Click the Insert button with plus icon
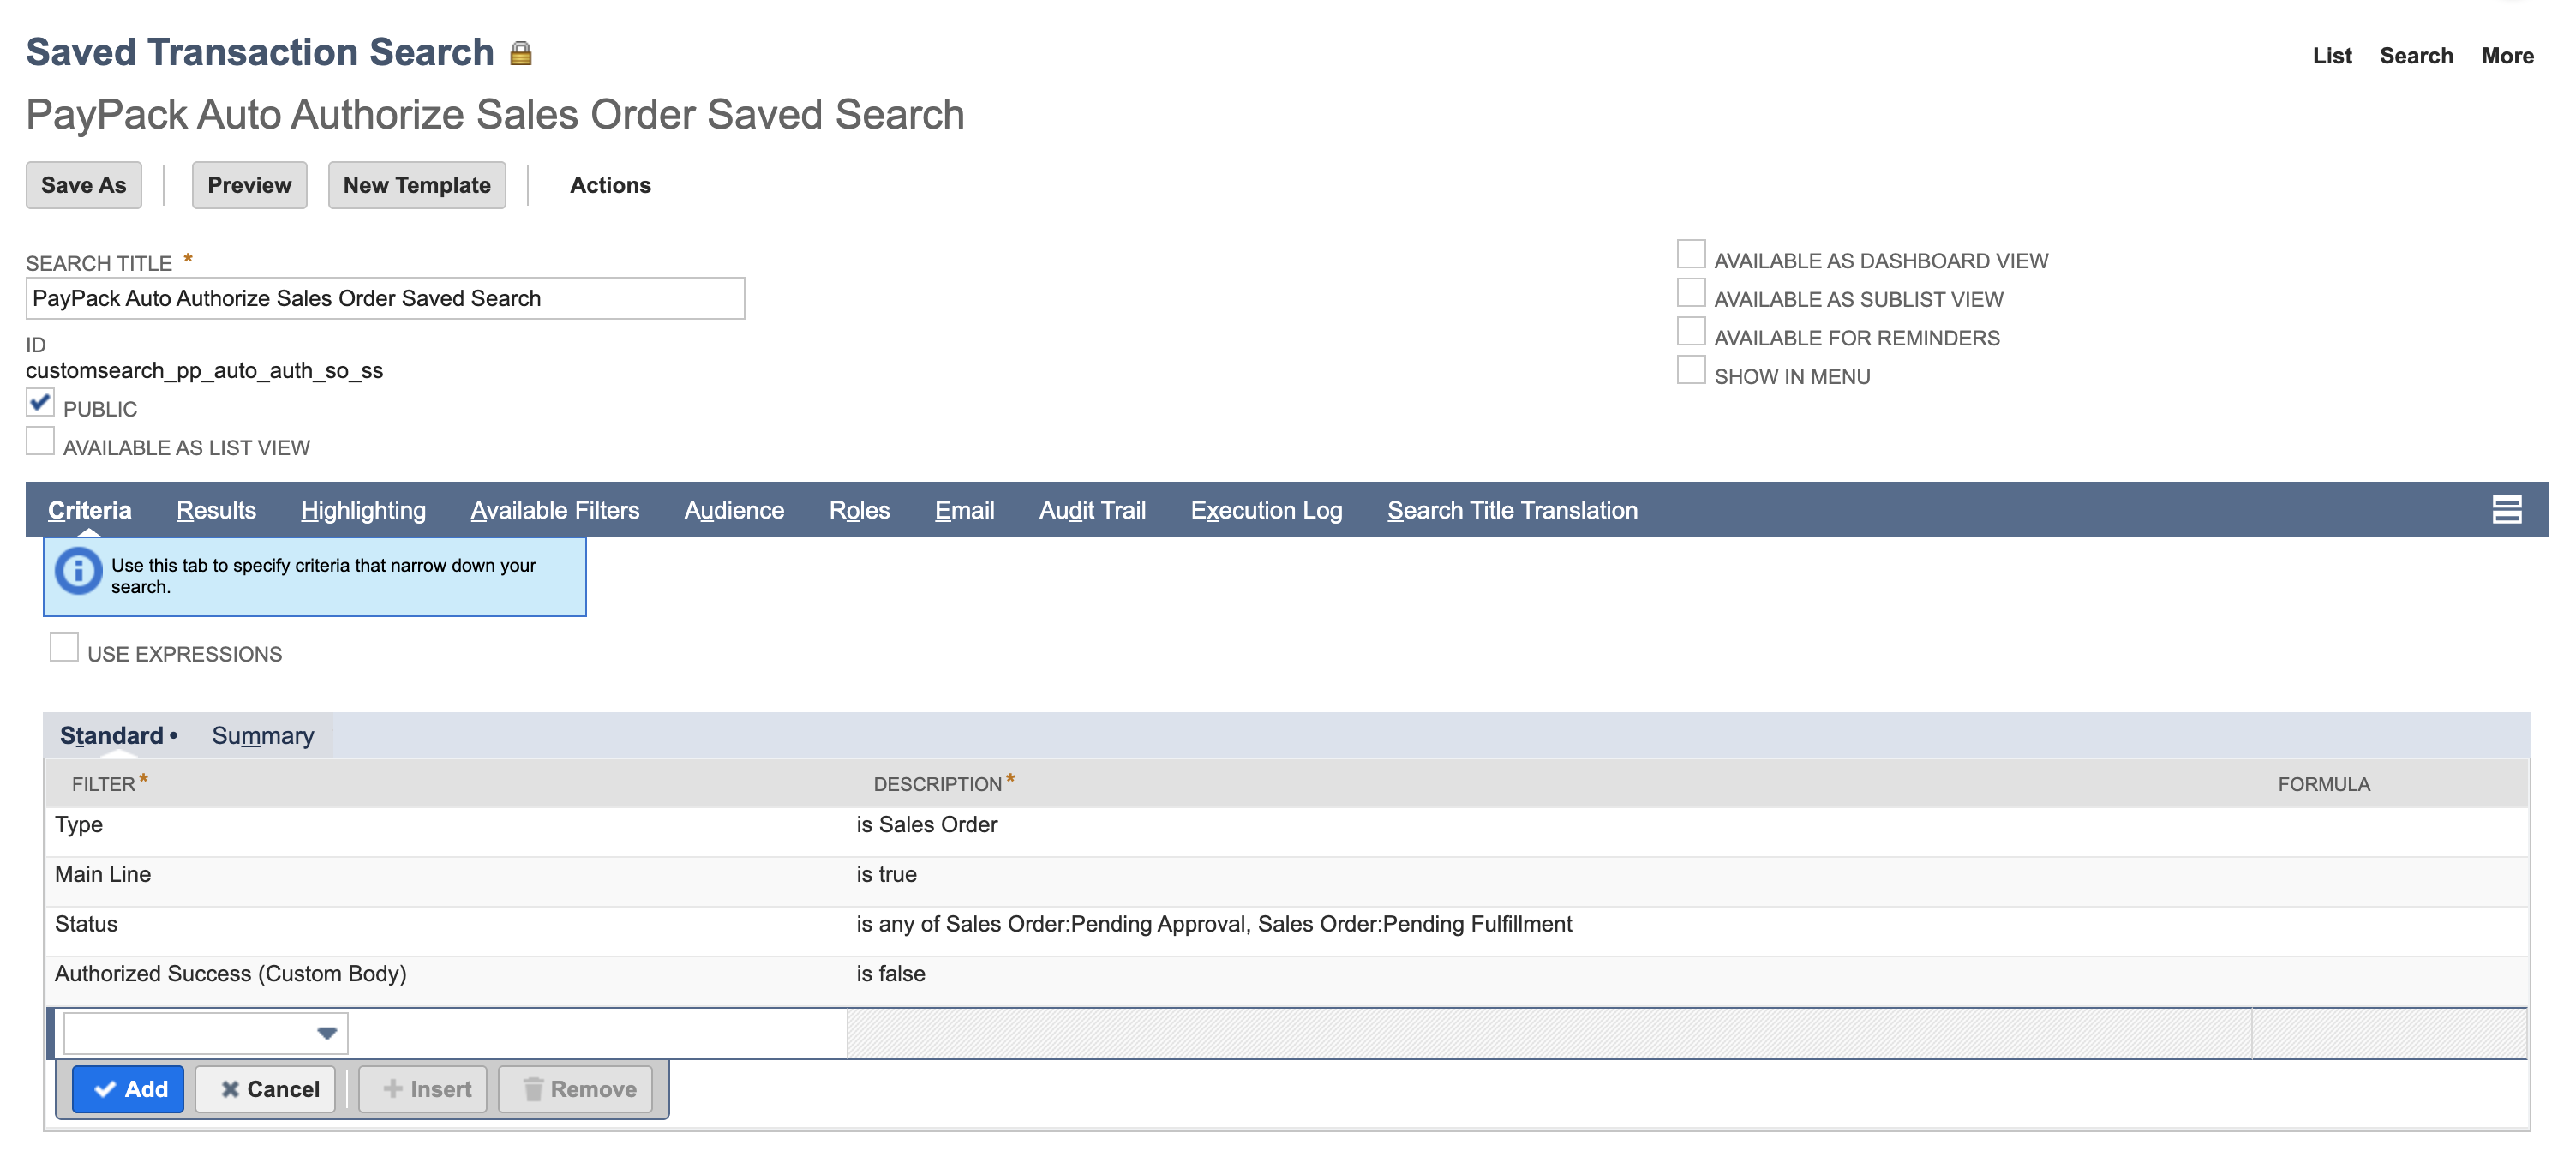This screenshot has height=1157, width=2576. pos(422,1089)
